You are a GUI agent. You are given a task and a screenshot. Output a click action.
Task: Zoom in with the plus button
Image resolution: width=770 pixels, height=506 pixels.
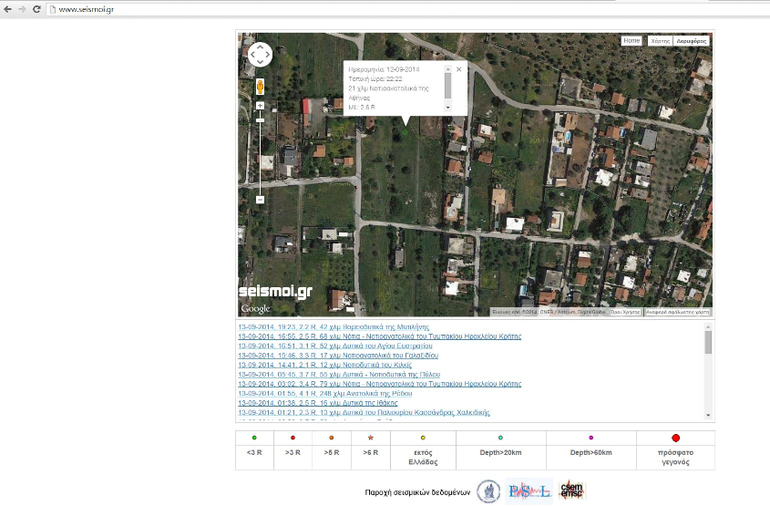(x=260, y=106)
